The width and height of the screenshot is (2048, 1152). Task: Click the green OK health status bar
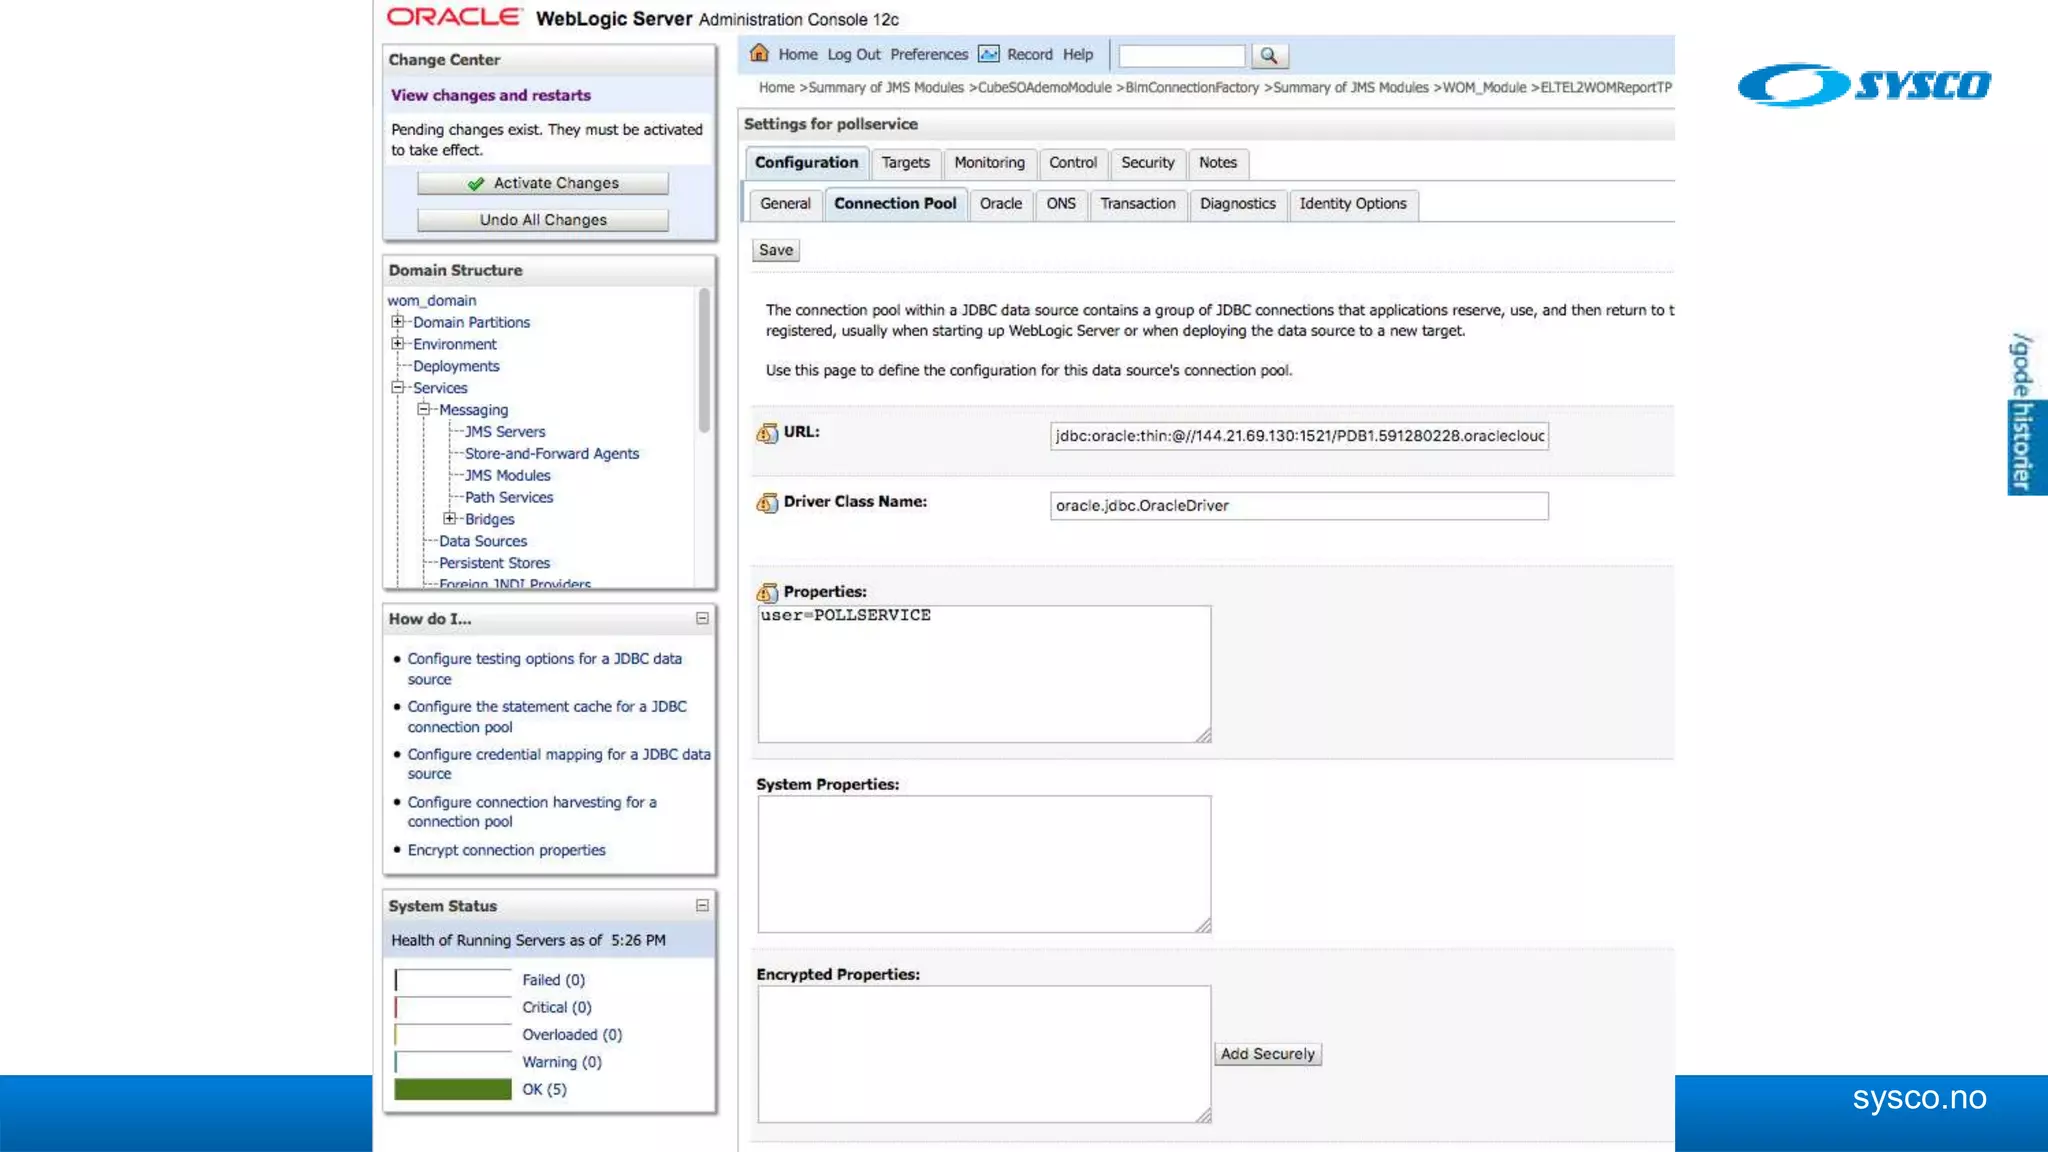[x=453, y=1090]
